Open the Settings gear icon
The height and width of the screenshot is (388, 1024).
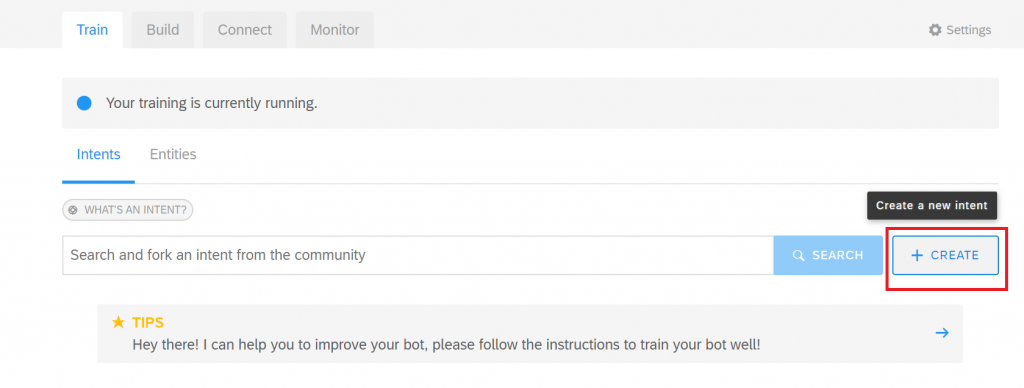pyautogui.click(x=935, y=30)
